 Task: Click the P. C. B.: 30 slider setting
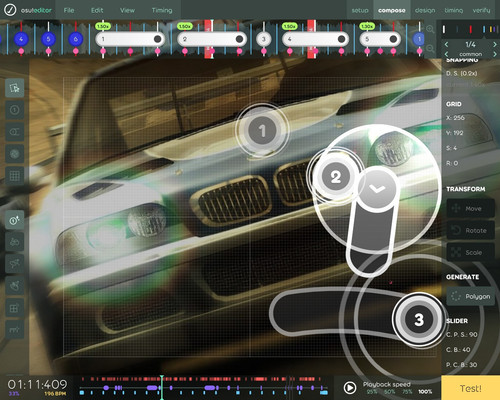[x=462, y=365]
